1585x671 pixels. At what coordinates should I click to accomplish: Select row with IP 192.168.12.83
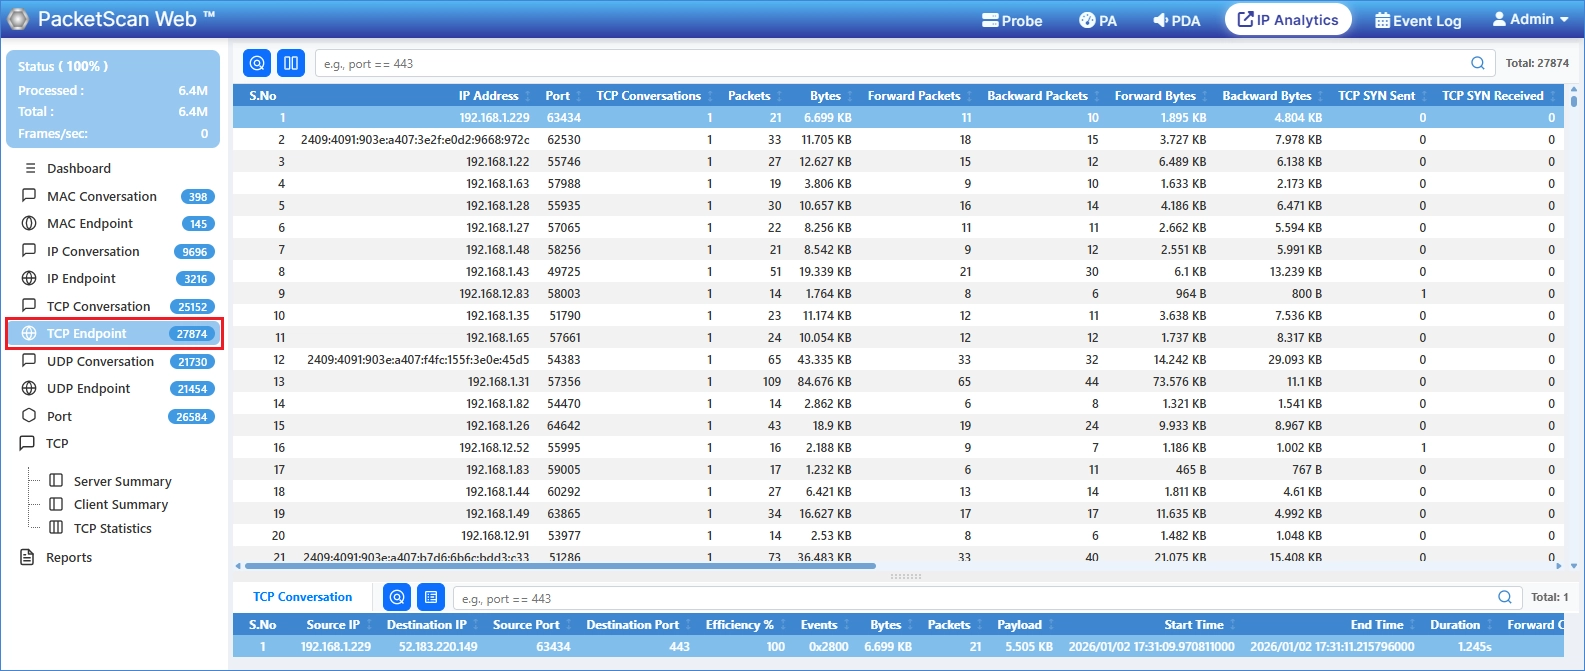(900, 294)
